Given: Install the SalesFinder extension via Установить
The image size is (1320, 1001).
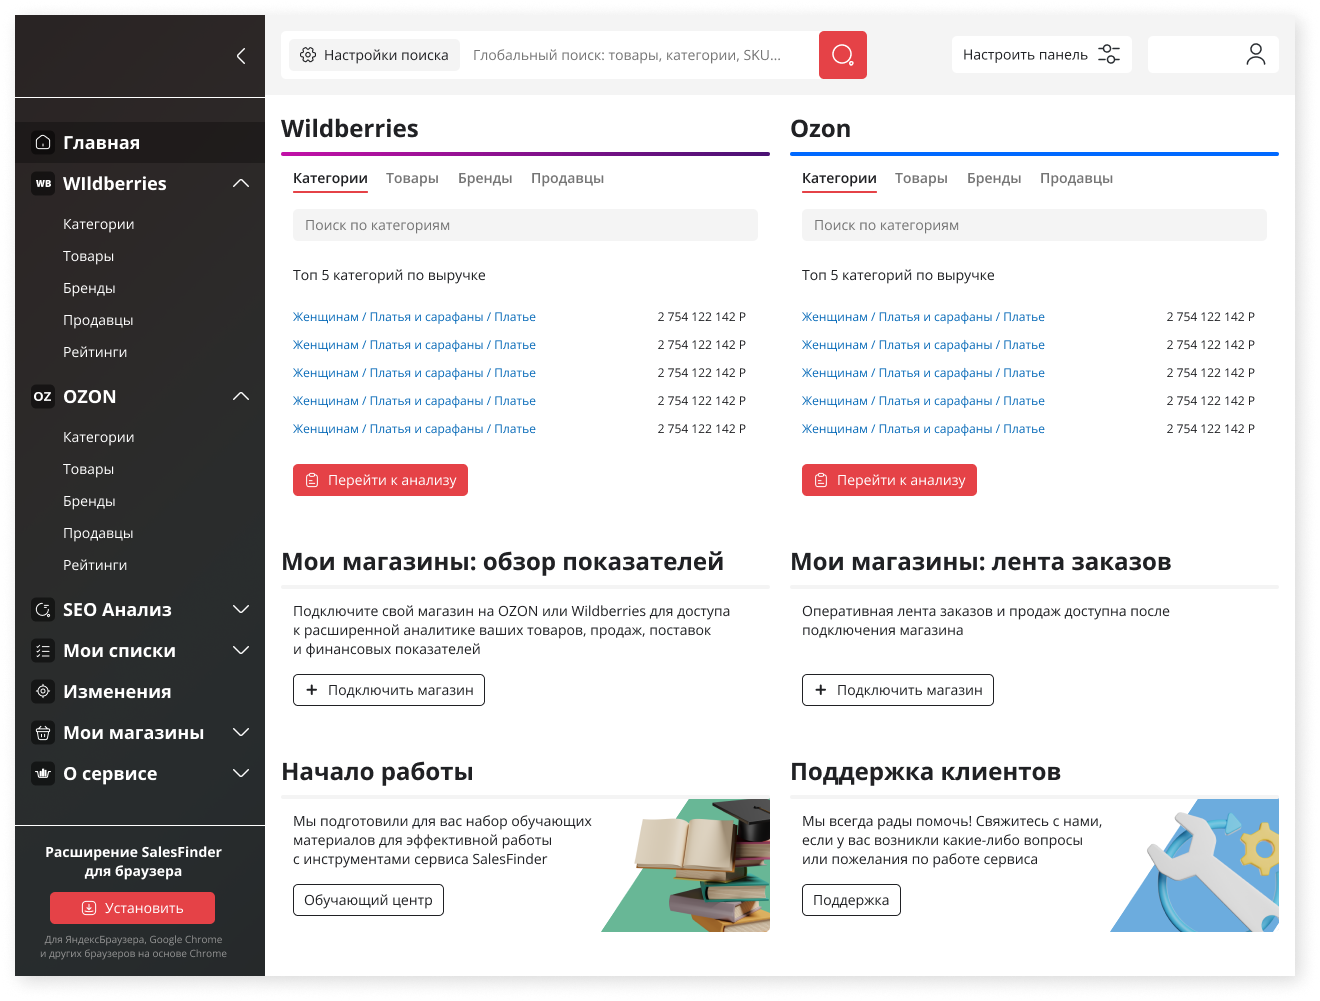Looking at the screenshot, I should point(132,908).
